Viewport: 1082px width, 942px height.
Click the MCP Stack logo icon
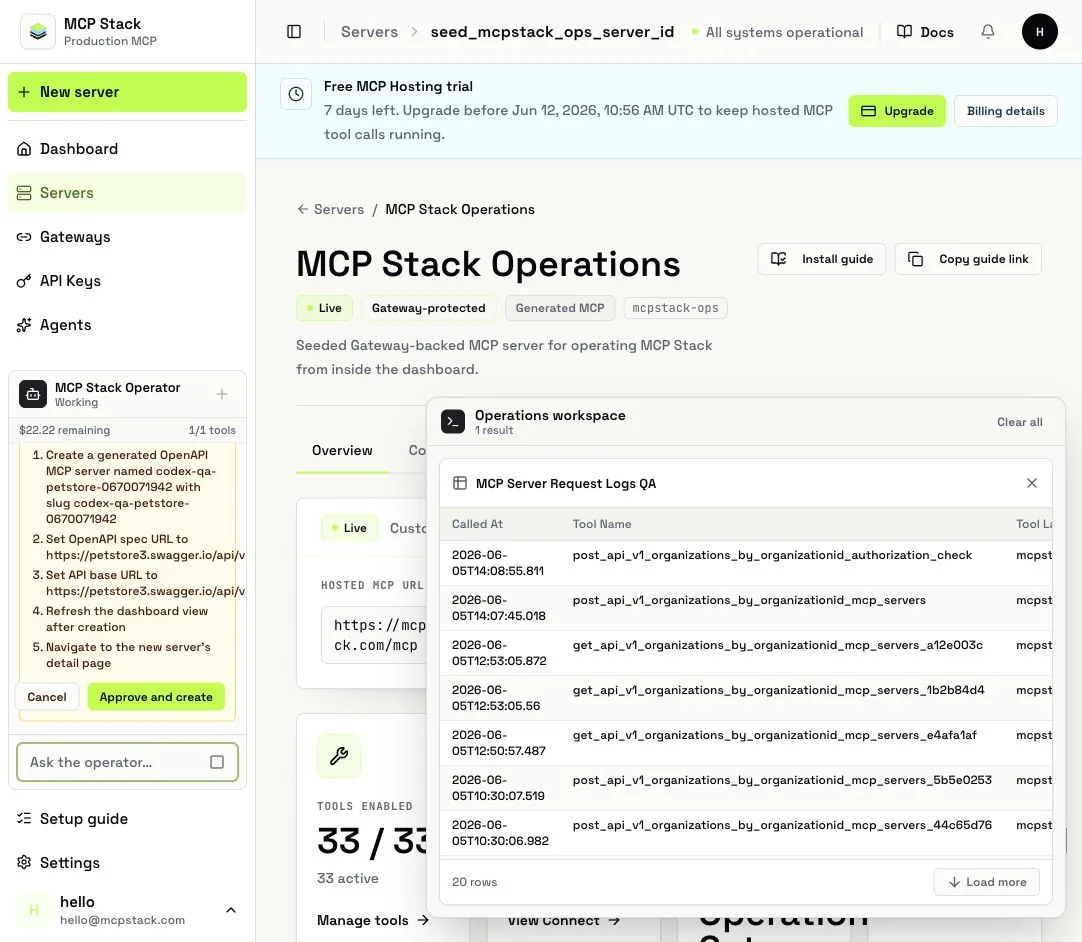point(37,32)
